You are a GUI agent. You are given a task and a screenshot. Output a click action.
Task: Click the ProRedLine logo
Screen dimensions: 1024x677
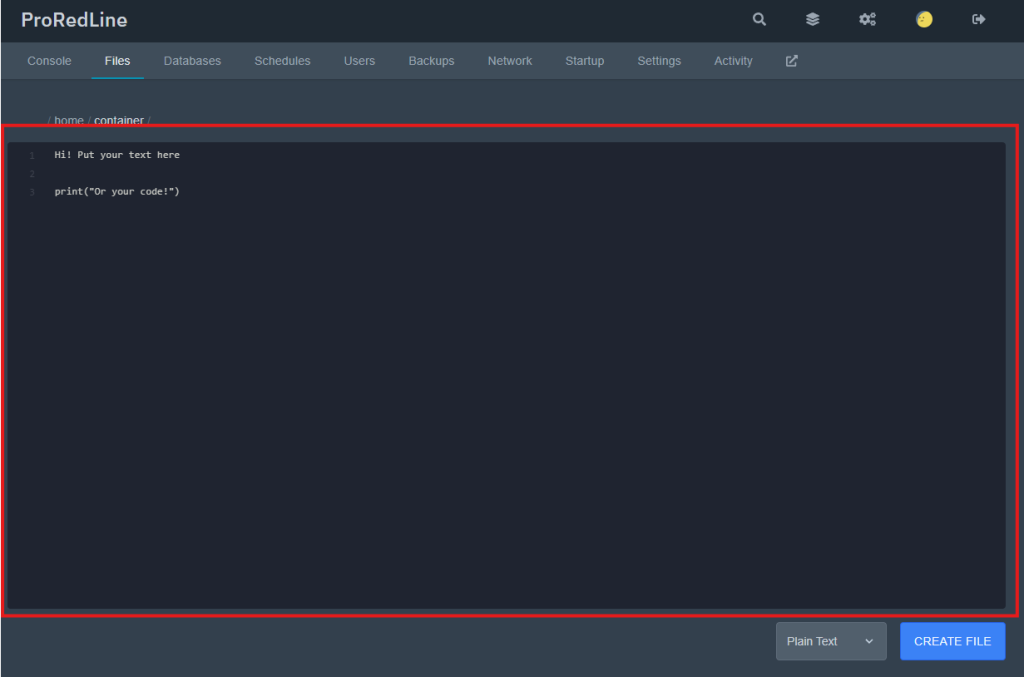[x=74, y=20]
